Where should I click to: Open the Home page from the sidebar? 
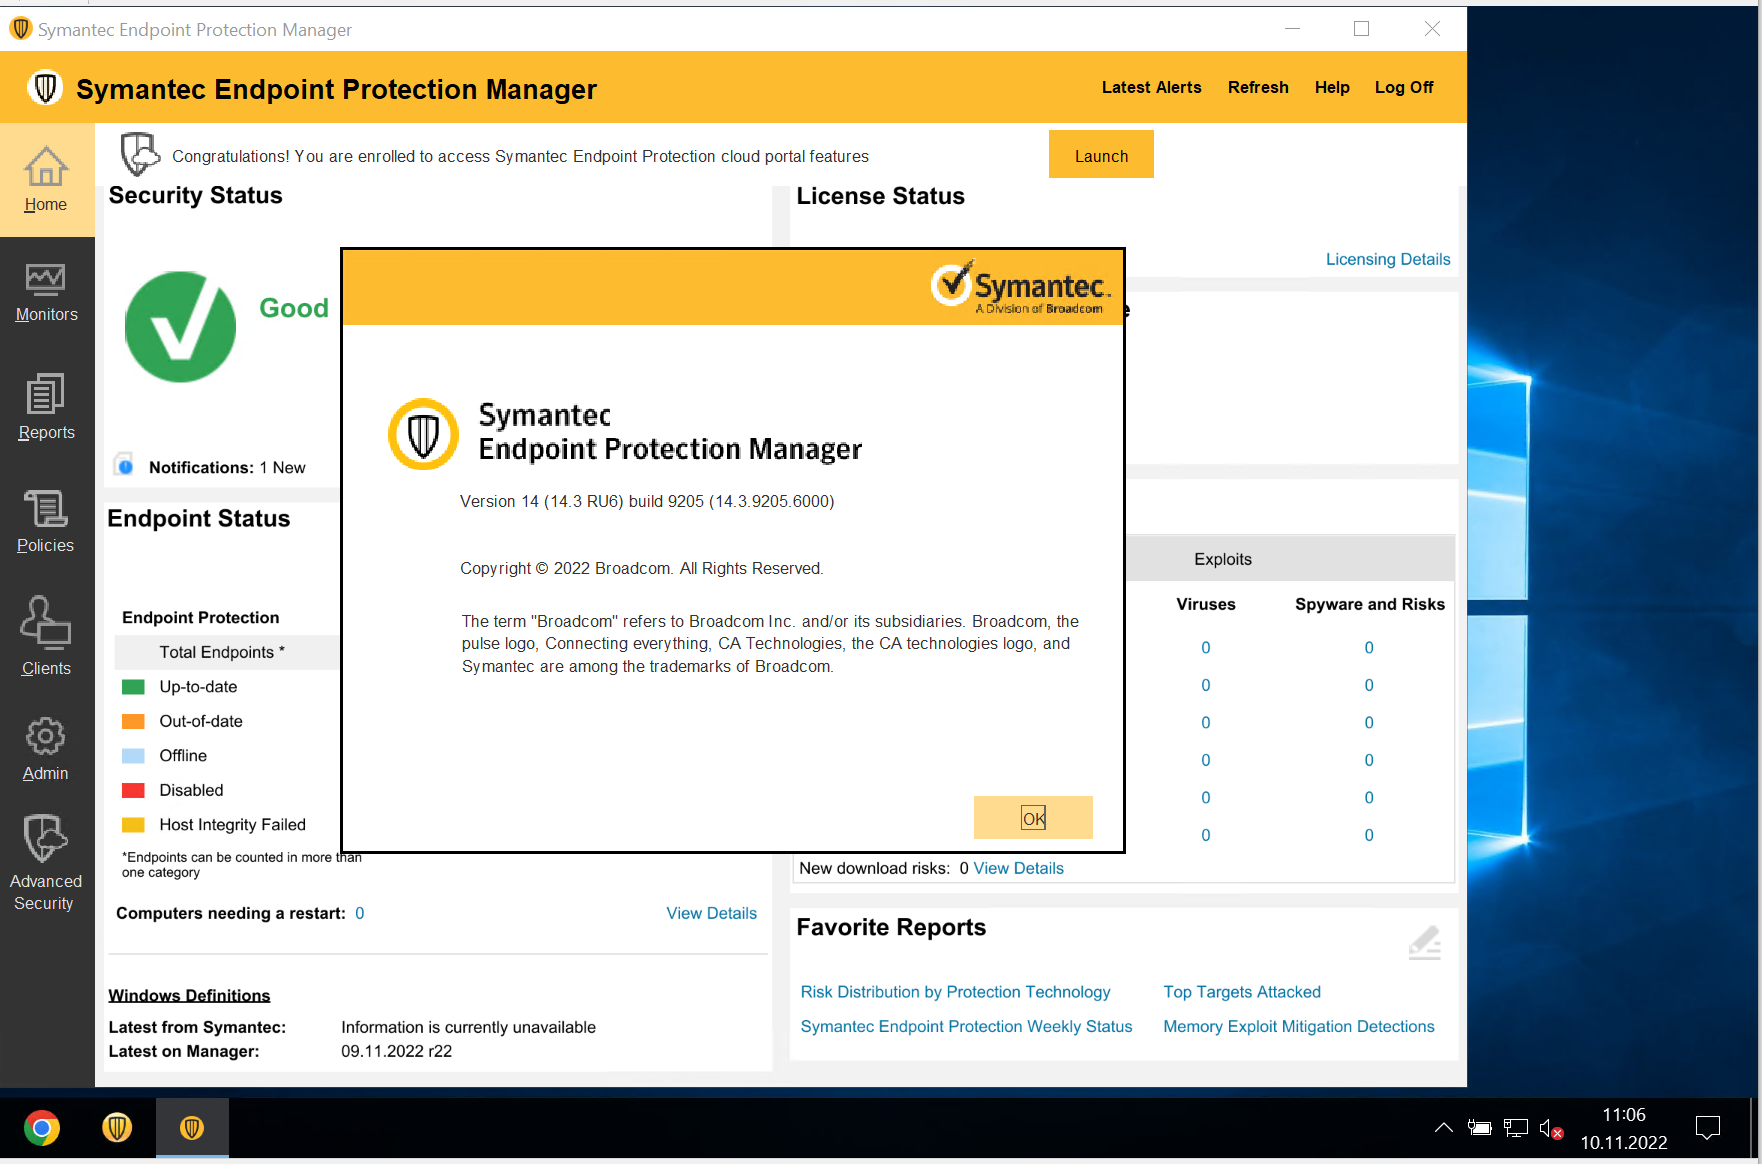tap(46, 181)
